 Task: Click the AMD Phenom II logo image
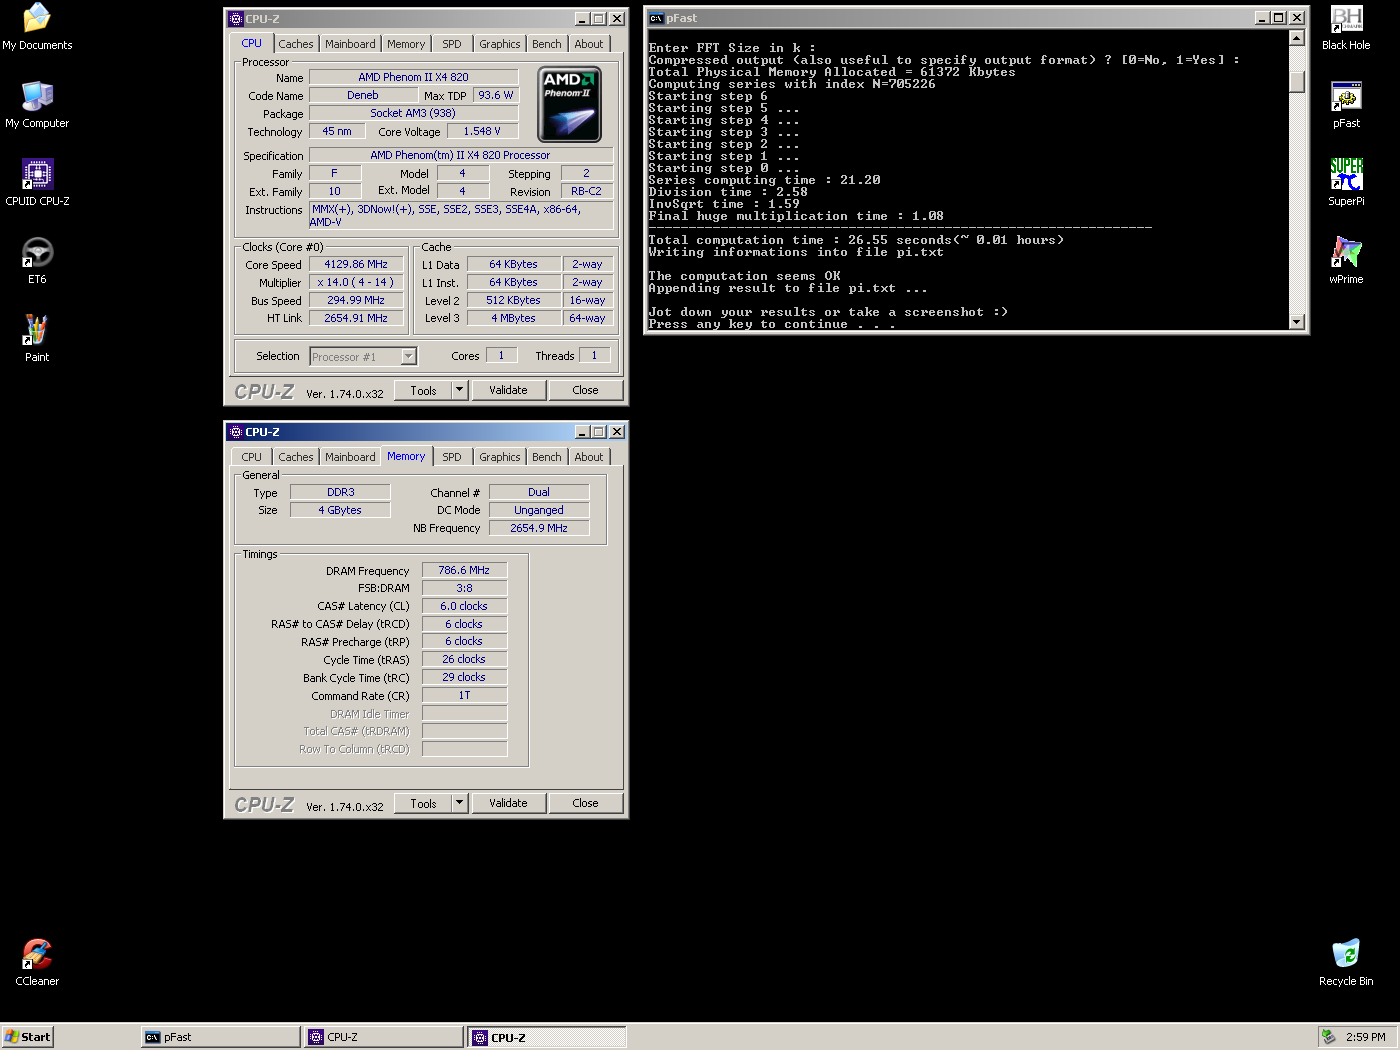(570, 104)
